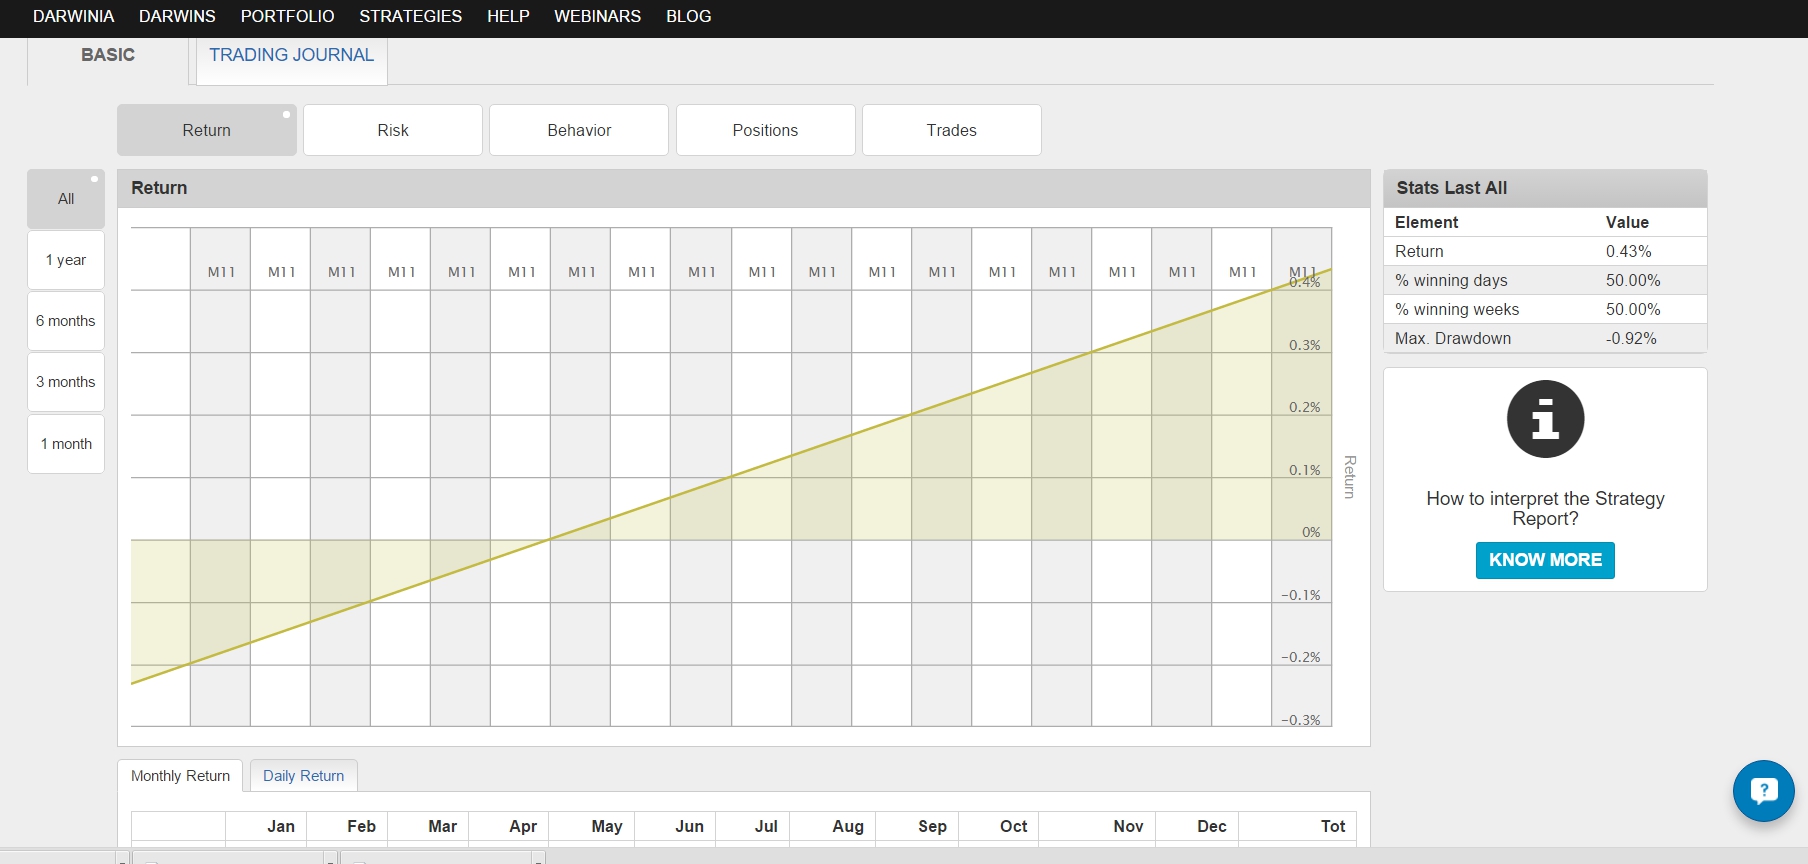
Task: Click the Max. Drawdown value -0.92%
Action: [1631, 338]
